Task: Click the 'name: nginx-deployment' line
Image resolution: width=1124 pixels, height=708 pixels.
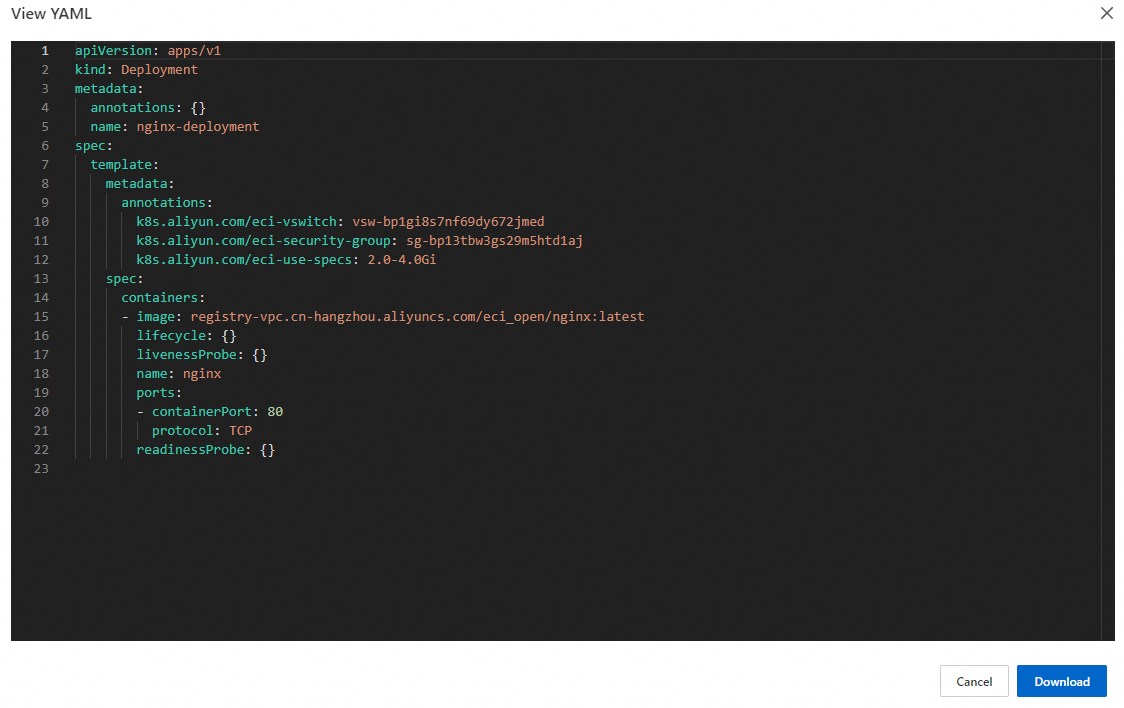Action: (x=175, y=126)
